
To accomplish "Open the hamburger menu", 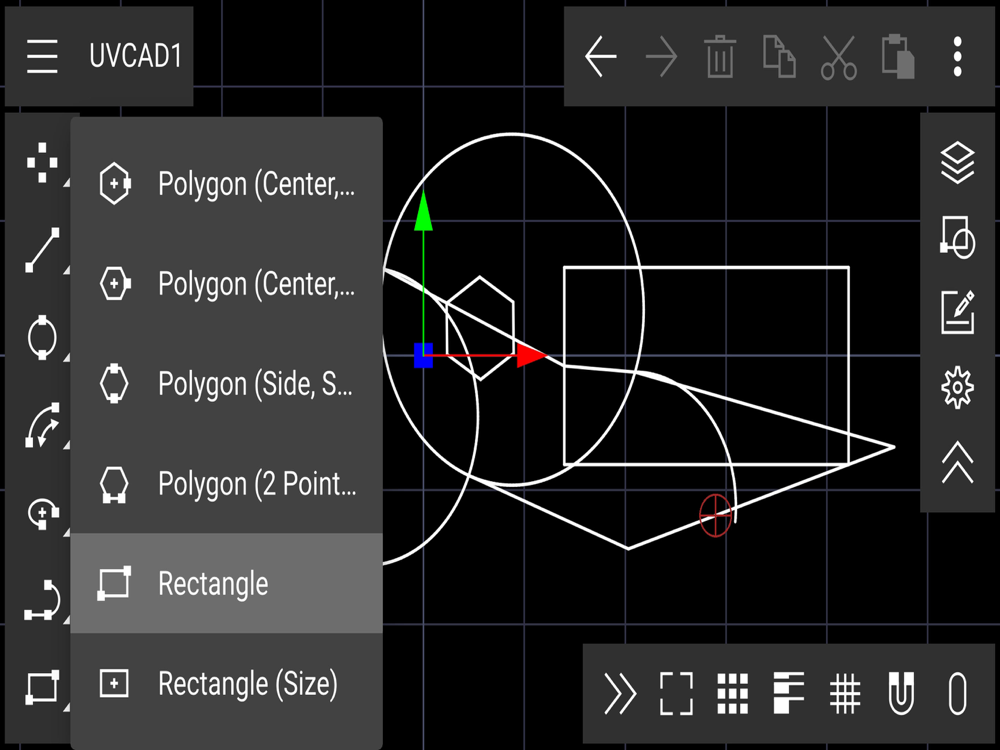I will 42,56.
